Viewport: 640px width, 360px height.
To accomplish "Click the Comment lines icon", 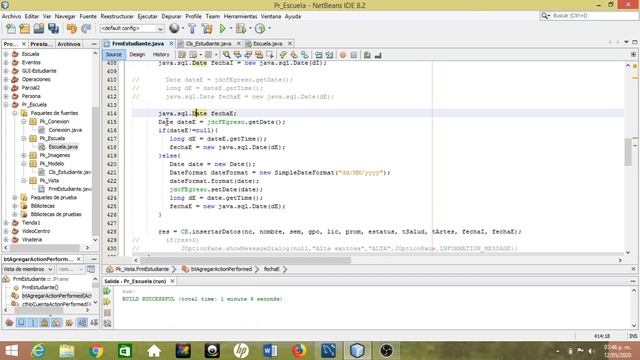I will pyautogui.click(x=367, y=55).
